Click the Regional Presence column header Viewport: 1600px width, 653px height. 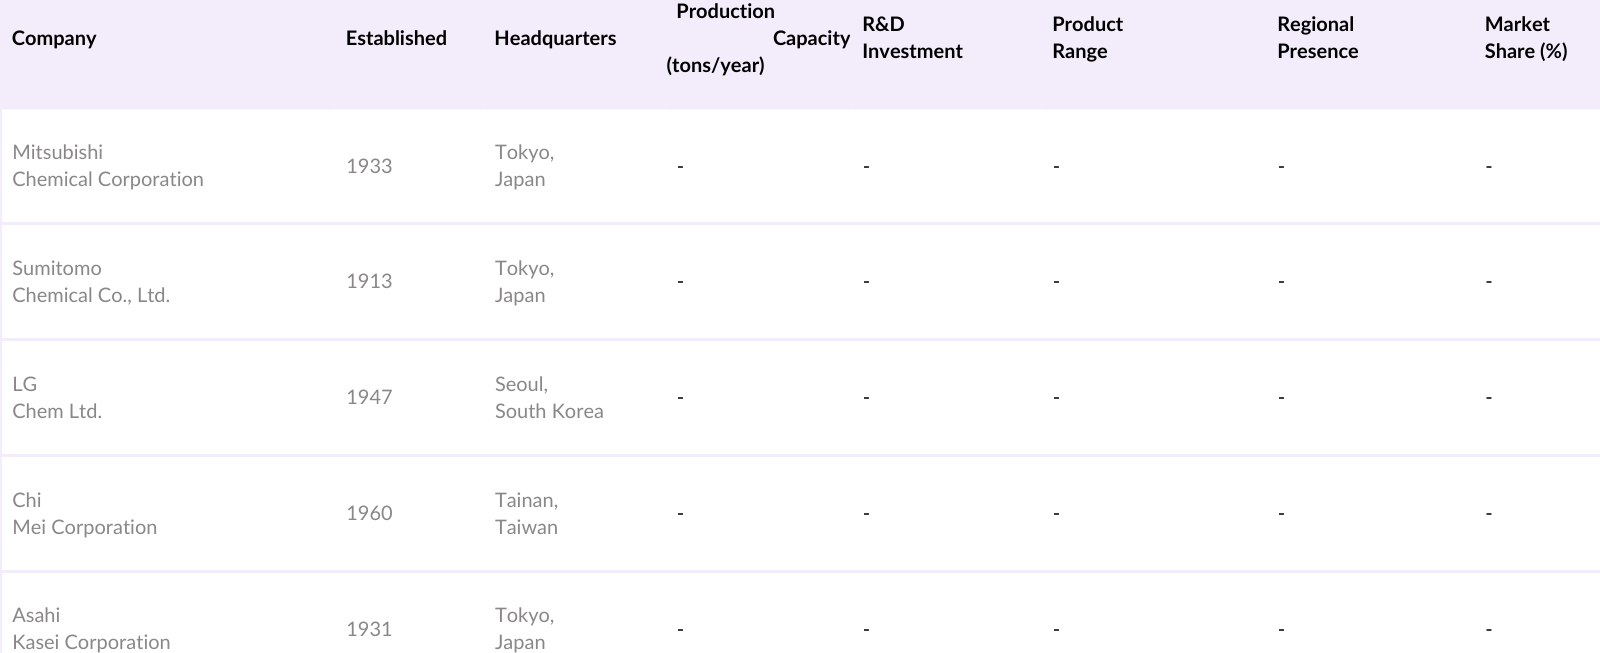click(x=1317, y=38)
